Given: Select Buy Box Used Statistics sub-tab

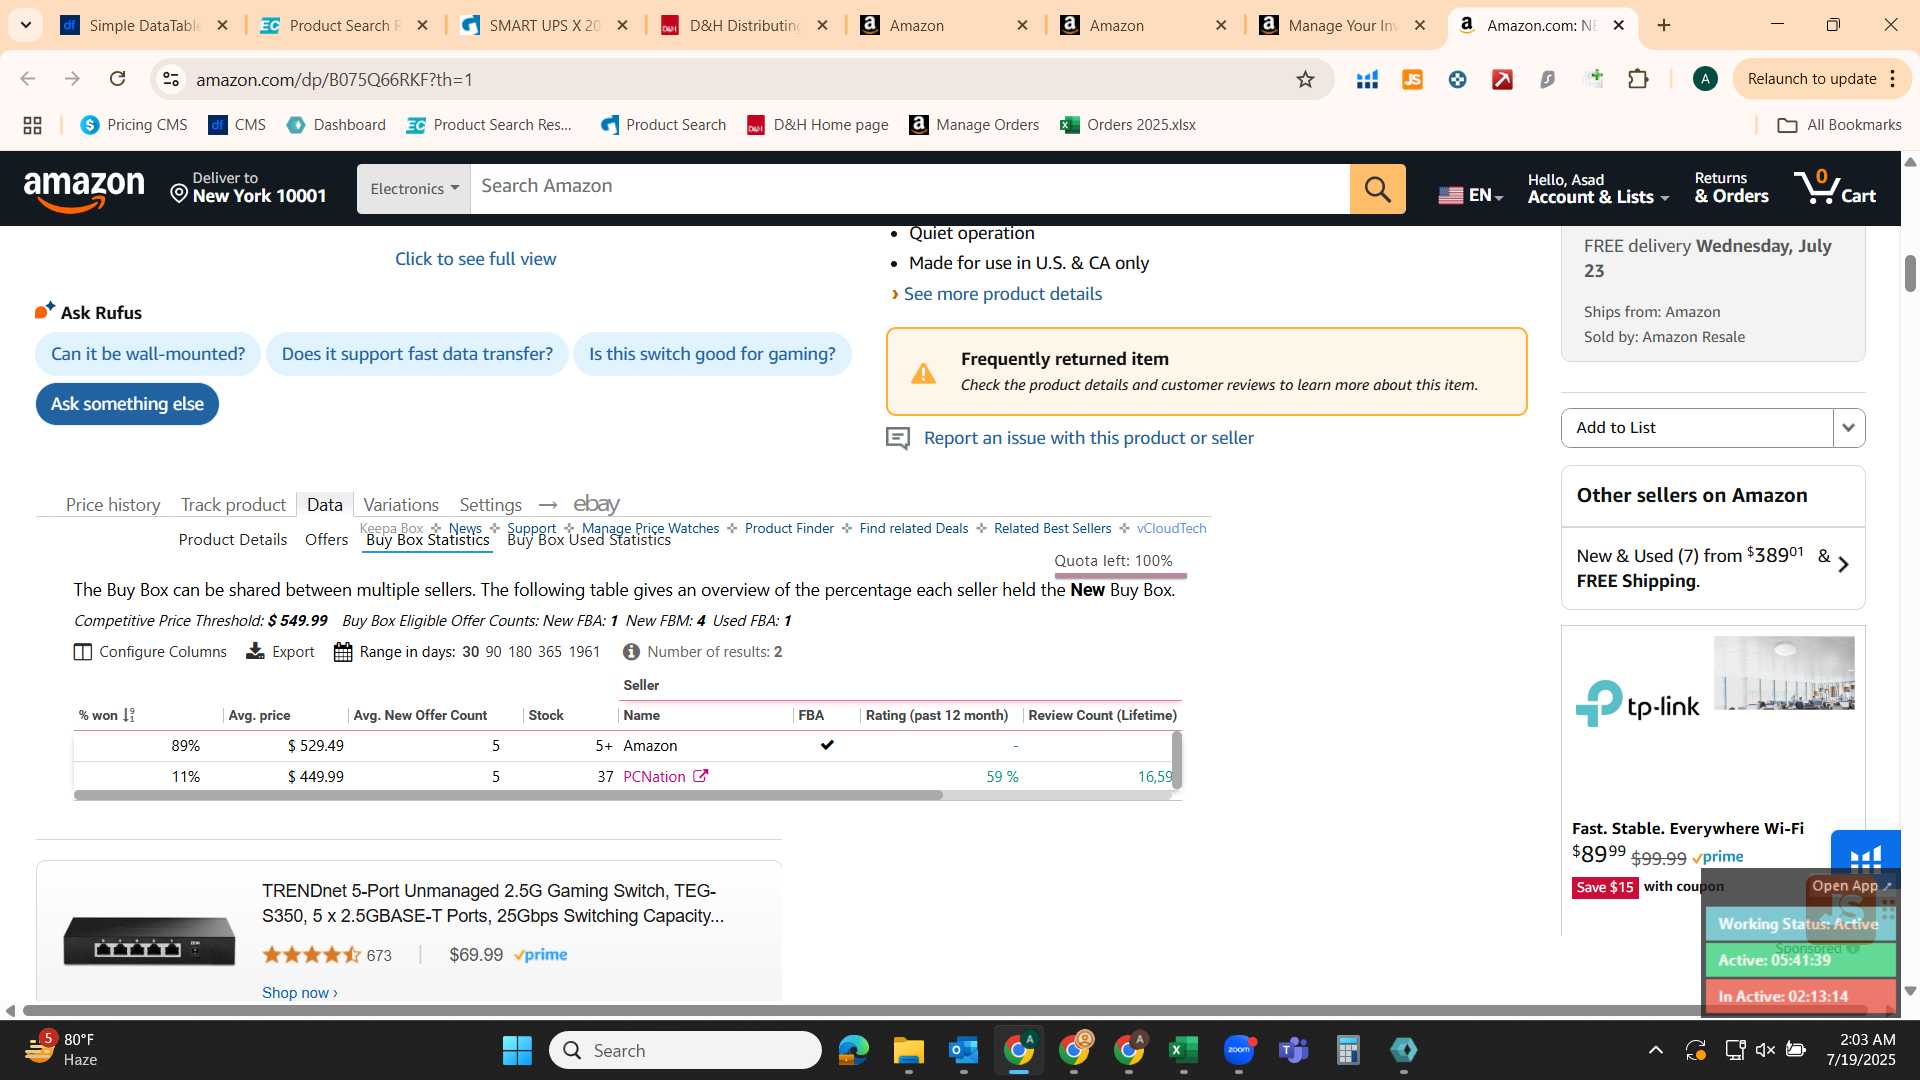Looking at the screenshot, I should [x=589, y=540].
